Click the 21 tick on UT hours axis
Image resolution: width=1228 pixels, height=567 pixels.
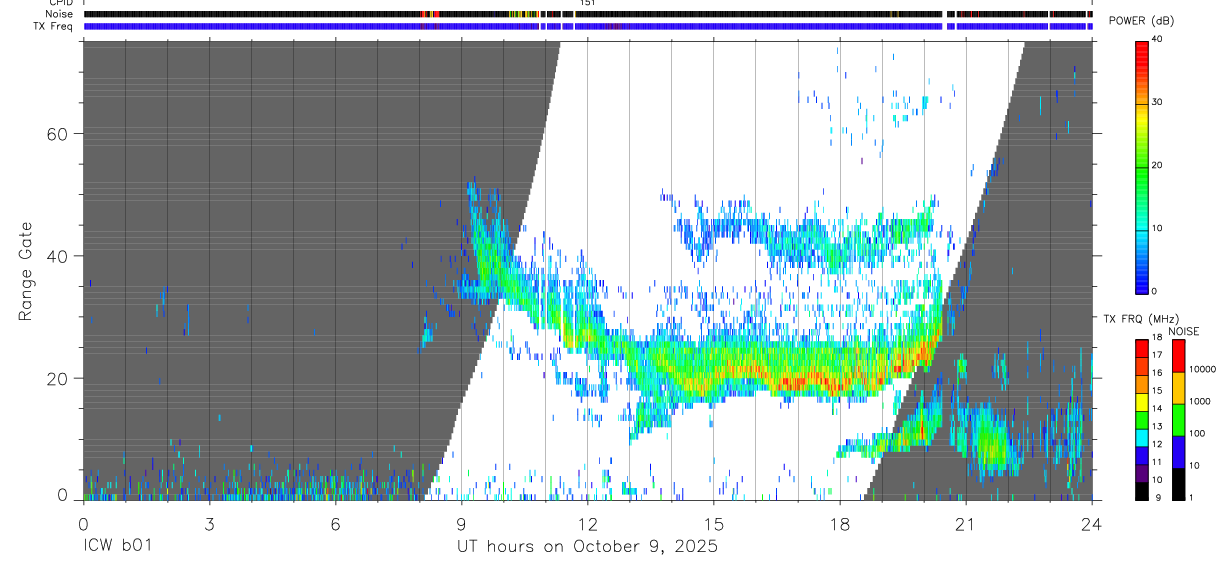966,524
